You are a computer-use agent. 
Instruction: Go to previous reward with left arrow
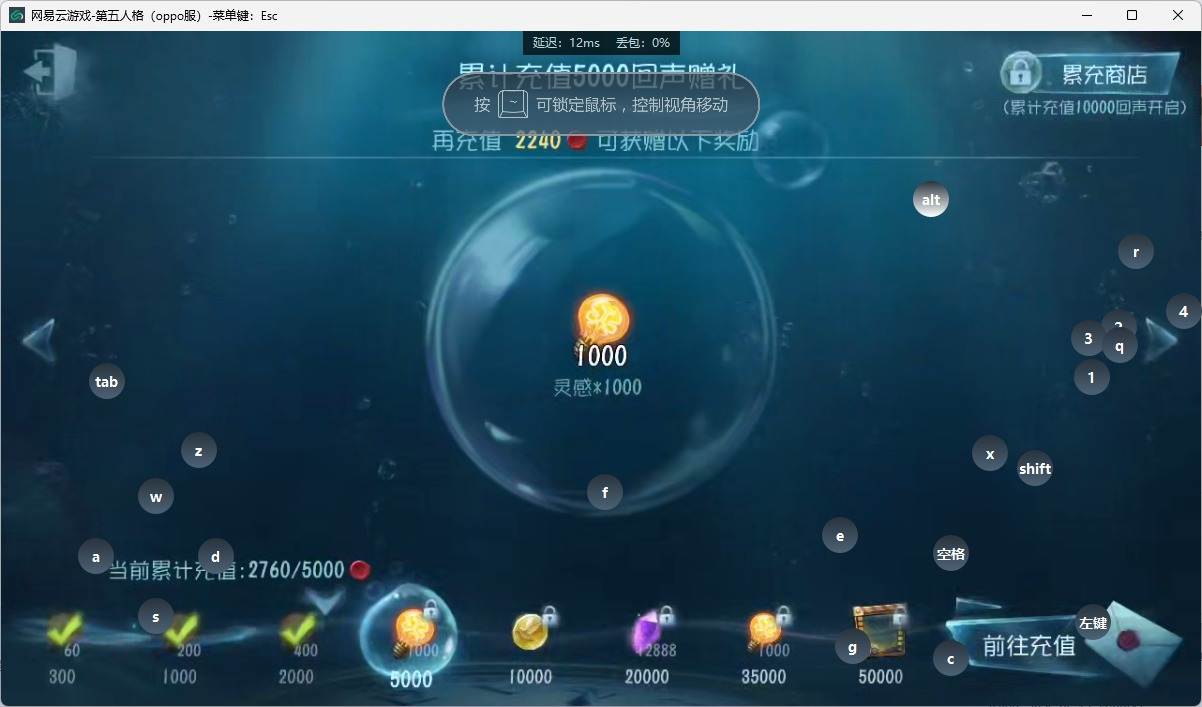pyautogui.click(x=39, y=340)
